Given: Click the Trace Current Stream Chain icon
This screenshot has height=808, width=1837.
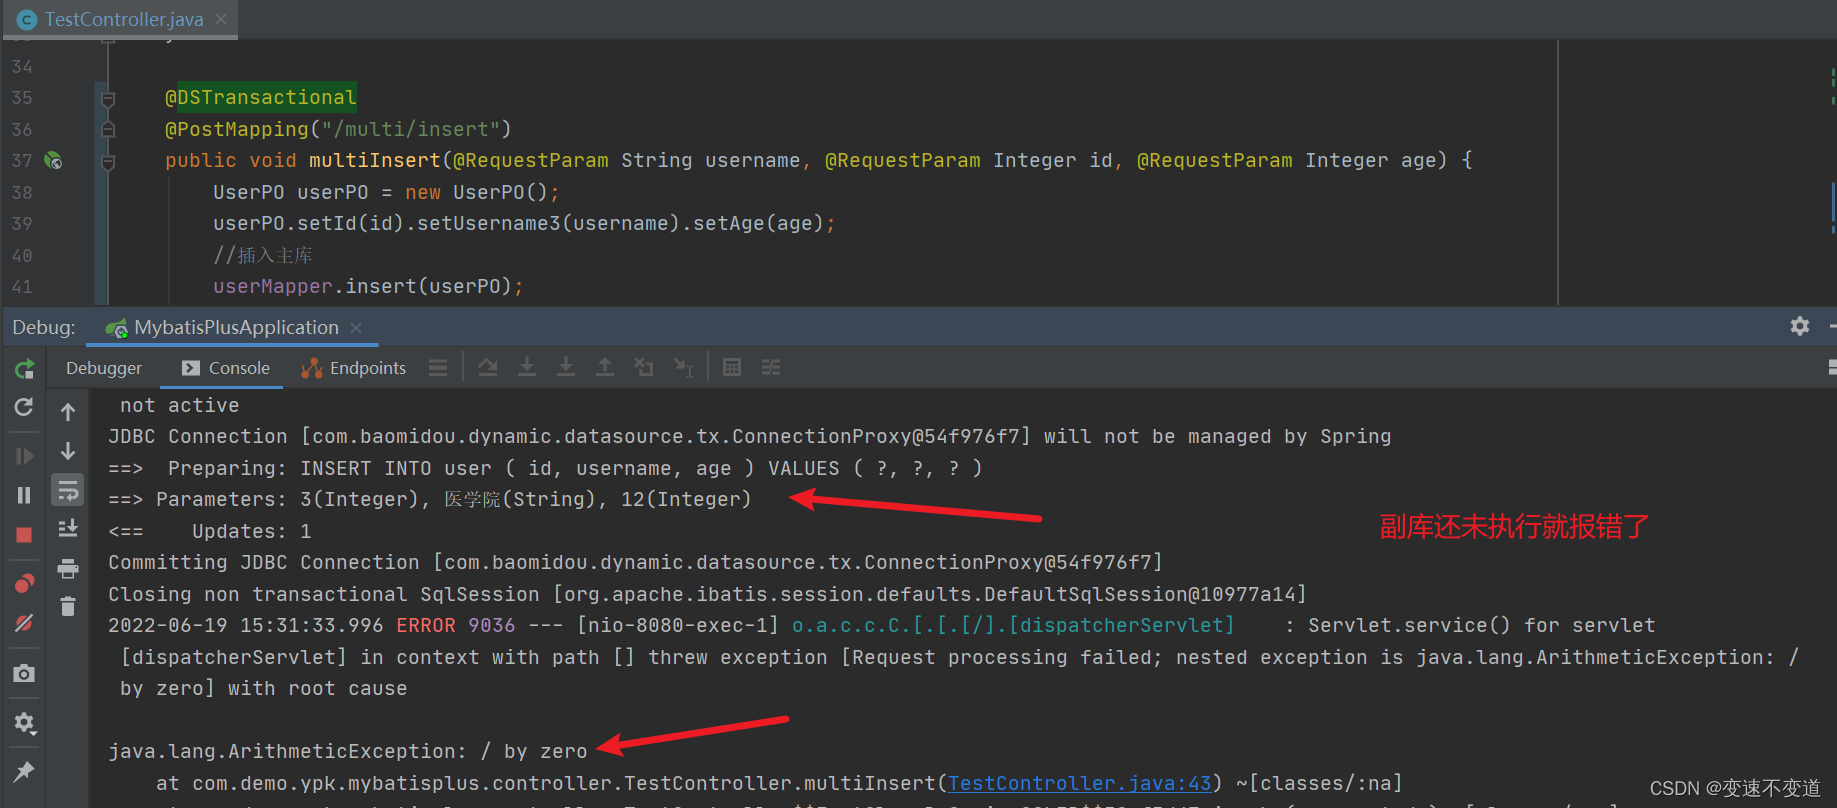Looking at the screenshot, I should 771,368.
